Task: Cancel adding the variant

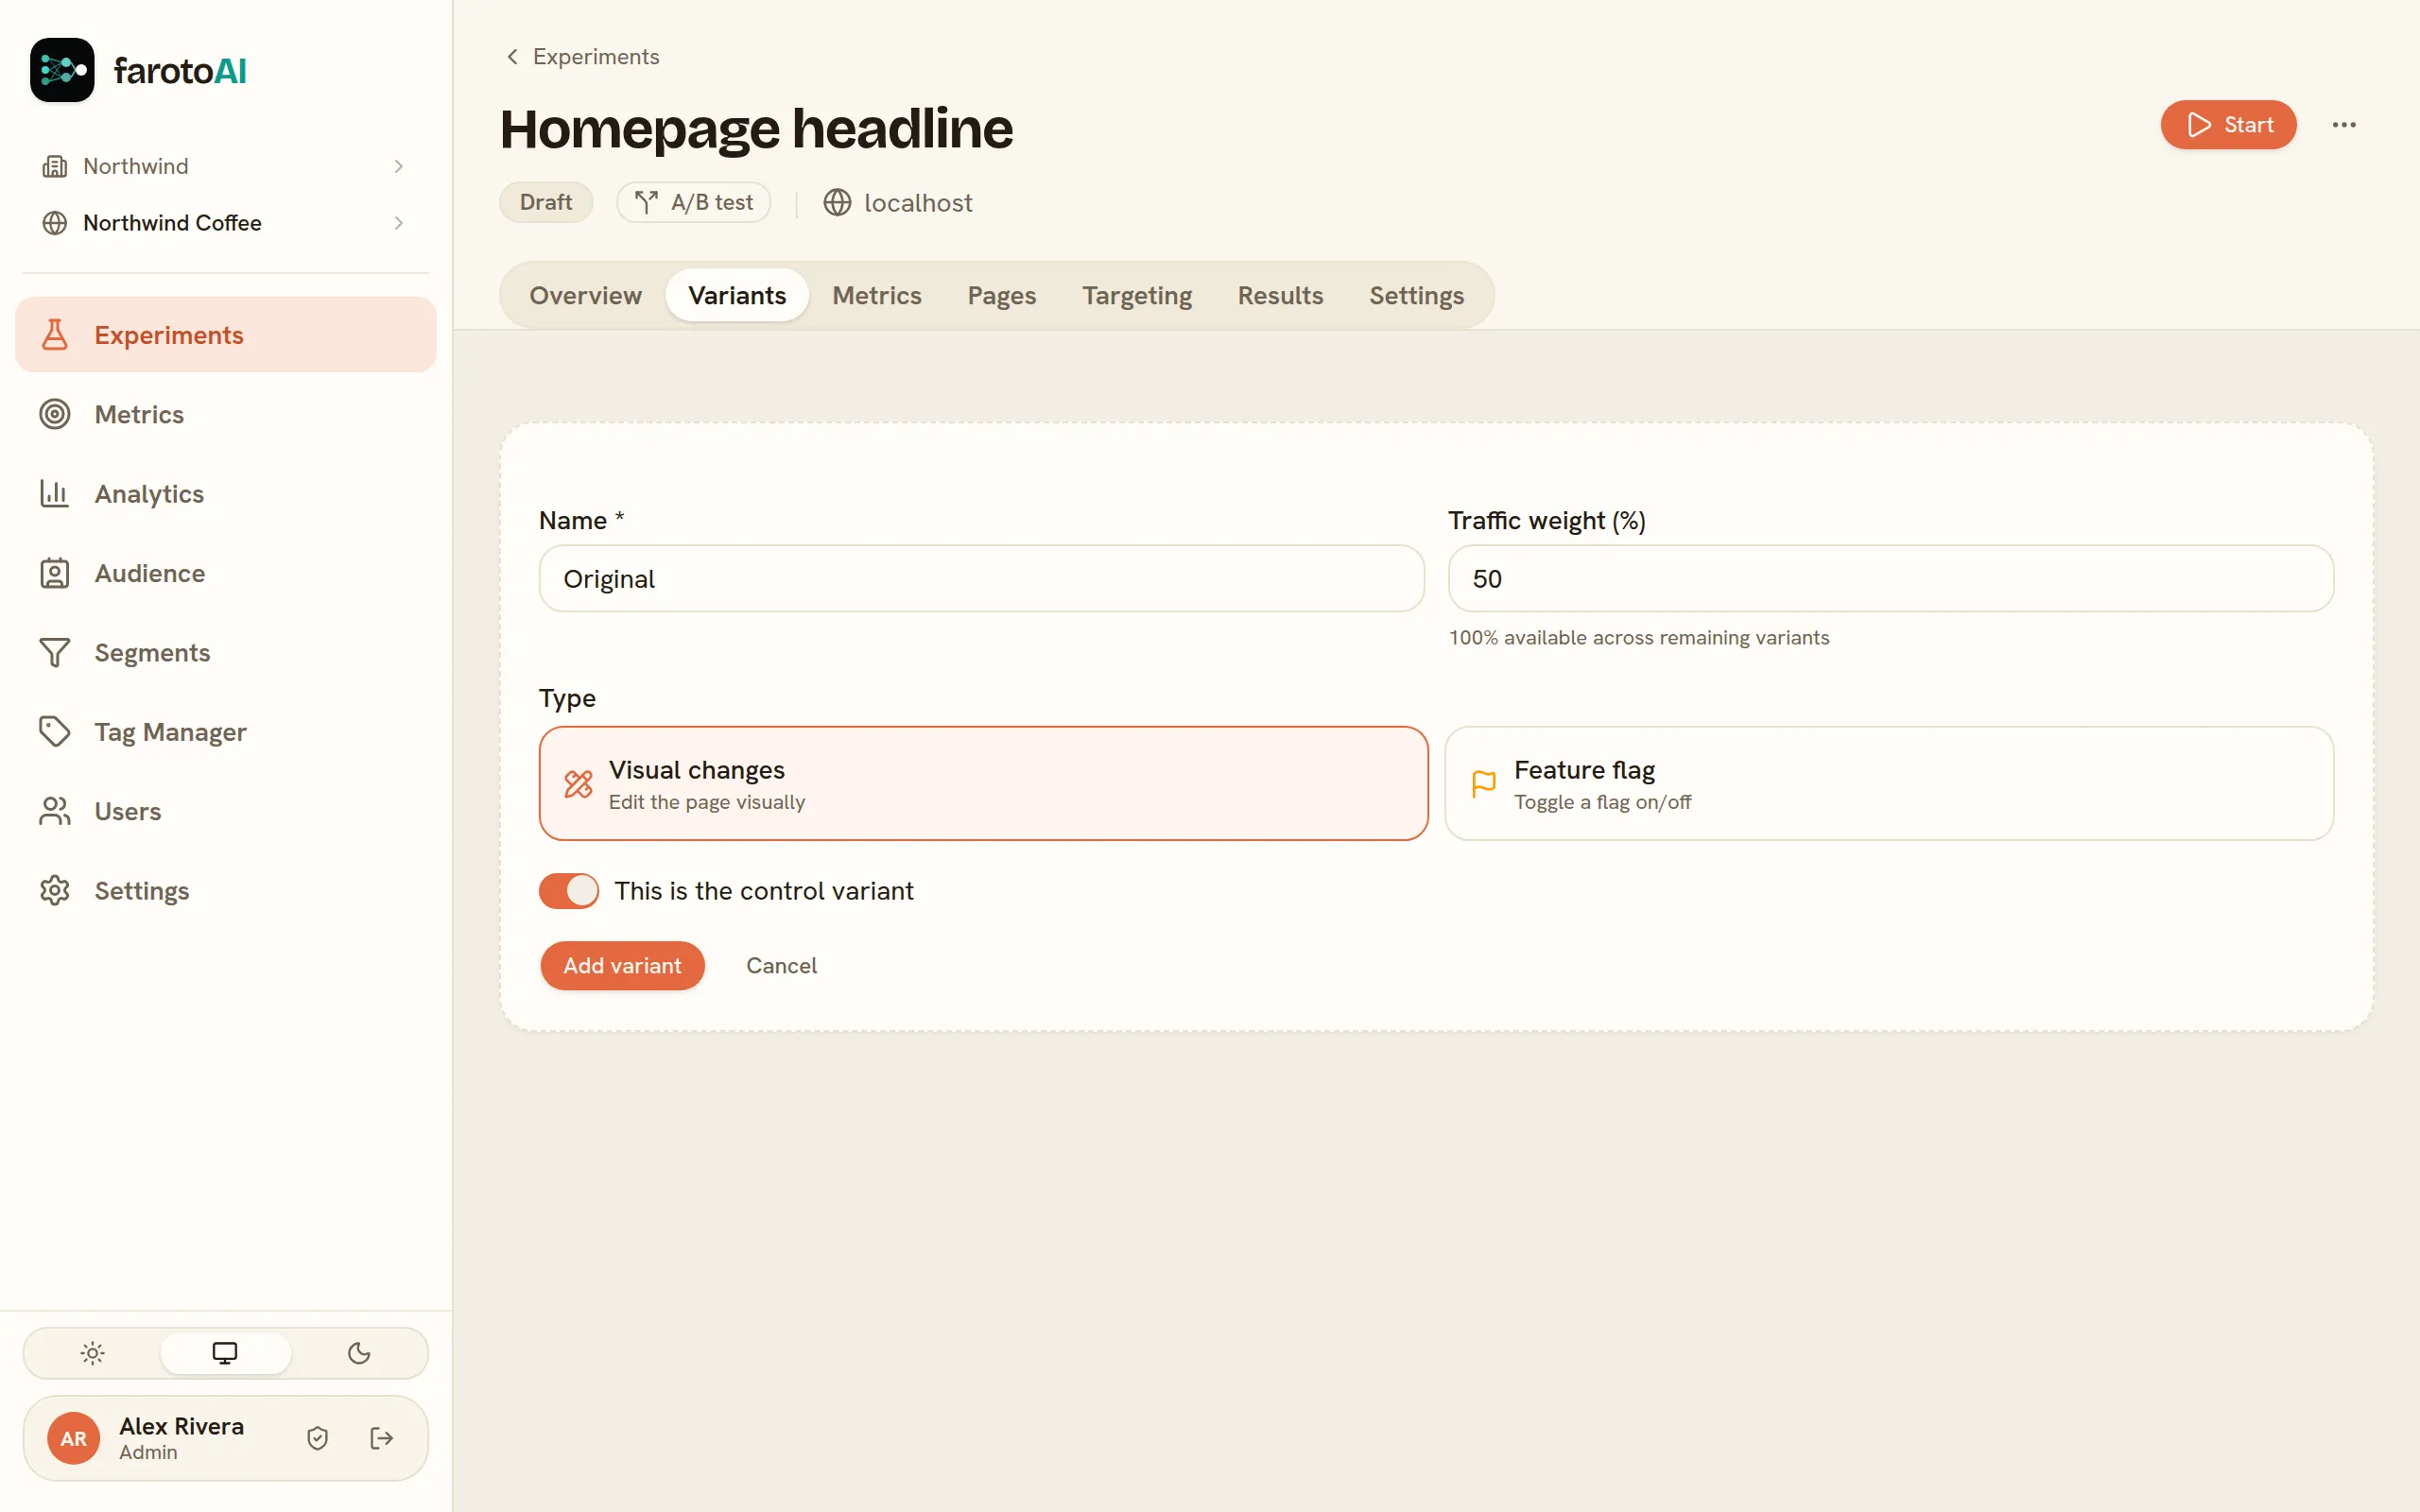Action: [781, 965]
